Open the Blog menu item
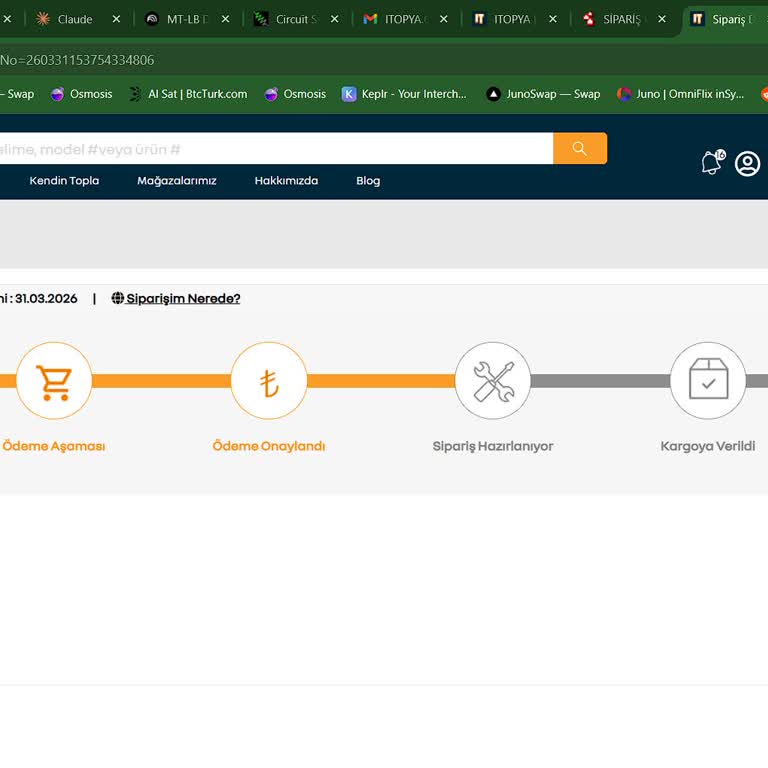Viewport: 768px width, 768px height. click(x=368, y=181)
